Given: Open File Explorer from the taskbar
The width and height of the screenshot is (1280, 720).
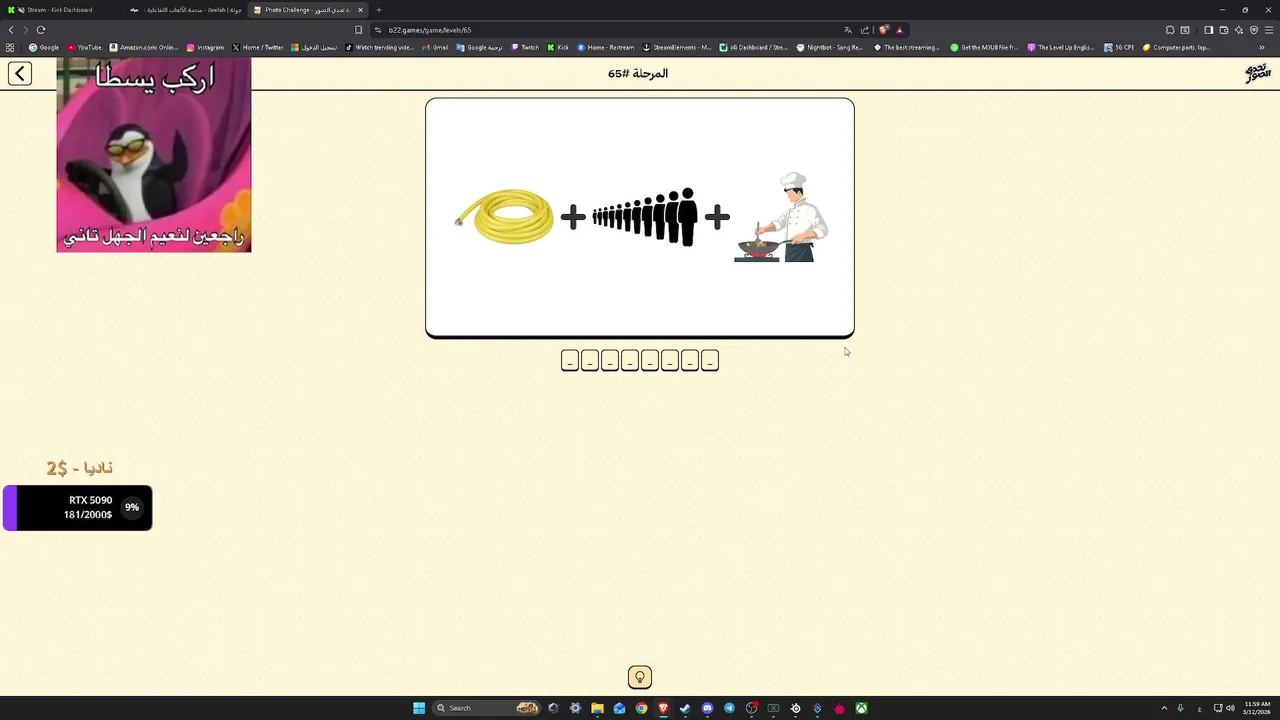Looking at the screenshot, I should (597, 708).
